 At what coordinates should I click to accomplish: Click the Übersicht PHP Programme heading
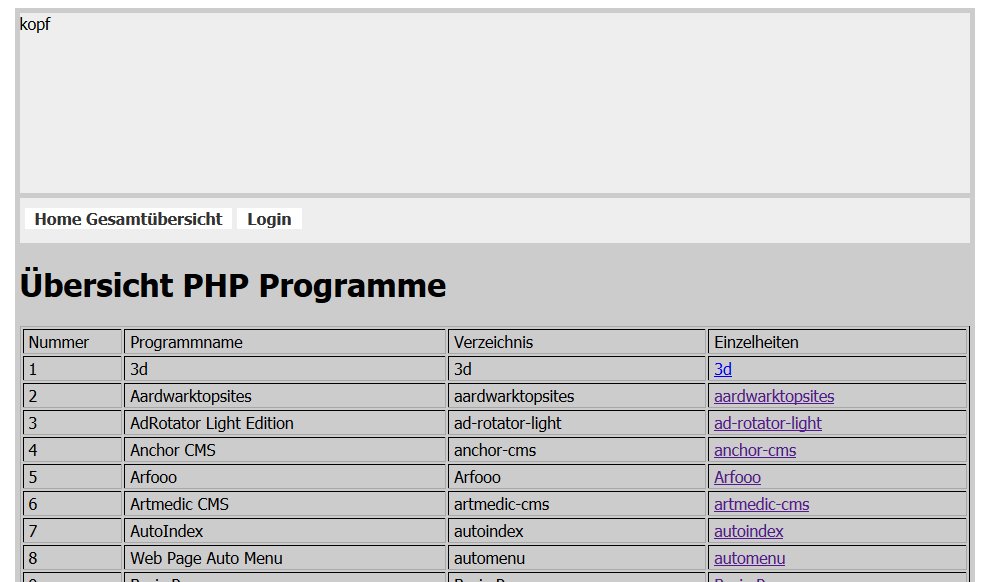(233, 286)
